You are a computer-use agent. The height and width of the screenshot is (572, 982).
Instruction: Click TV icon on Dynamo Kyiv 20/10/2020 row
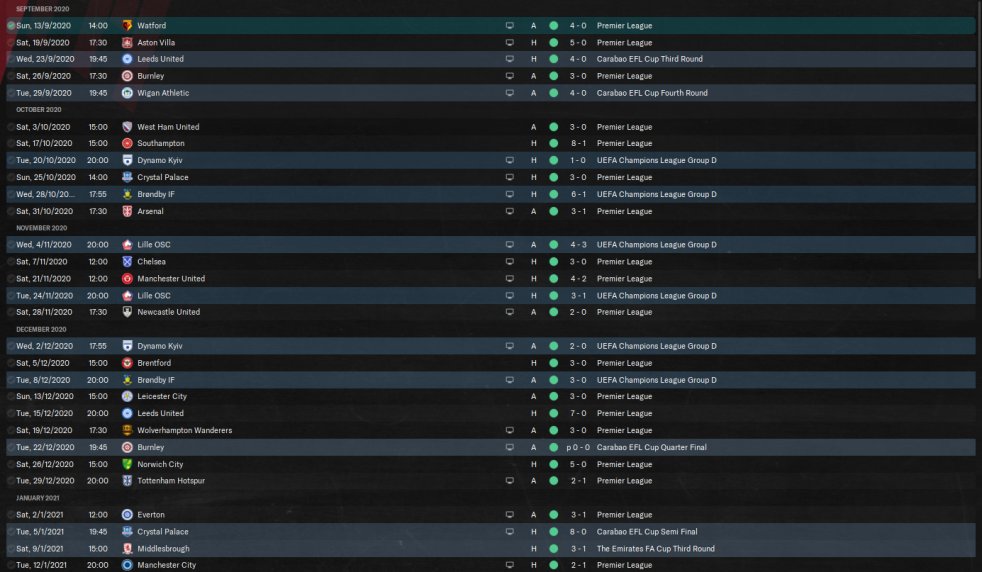click(509, 160)
